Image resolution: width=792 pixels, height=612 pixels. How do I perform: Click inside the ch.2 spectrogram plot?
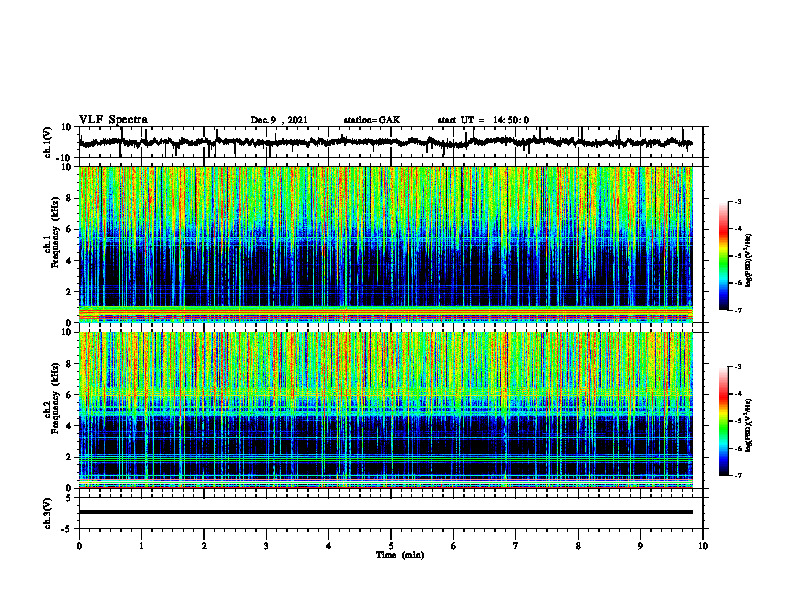[386, 410]
